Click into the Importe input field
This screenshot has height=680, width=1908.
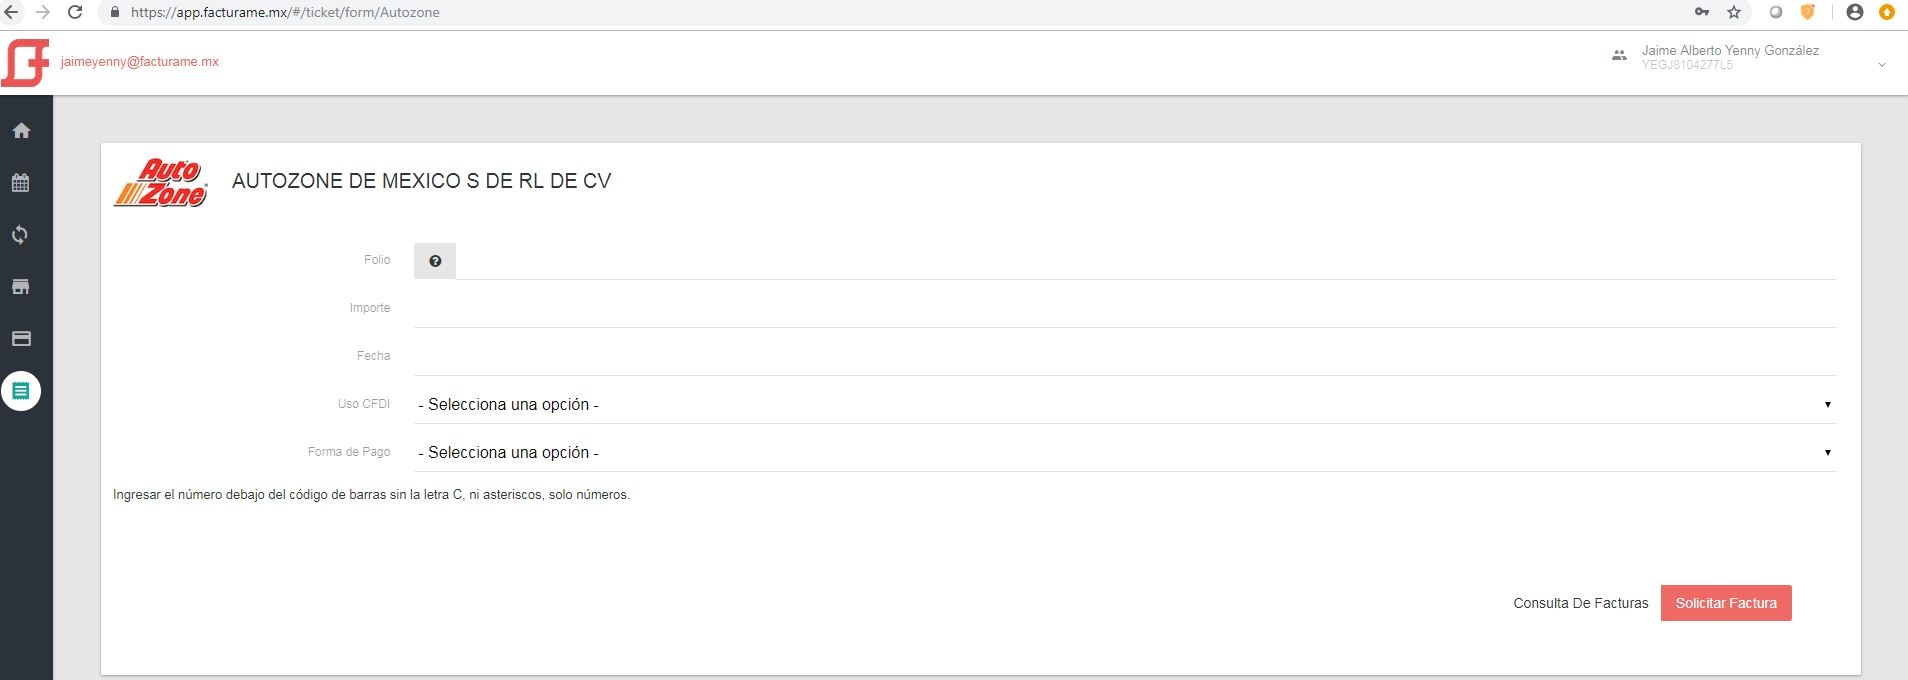pyautogui.click(x=1125, y=308)
